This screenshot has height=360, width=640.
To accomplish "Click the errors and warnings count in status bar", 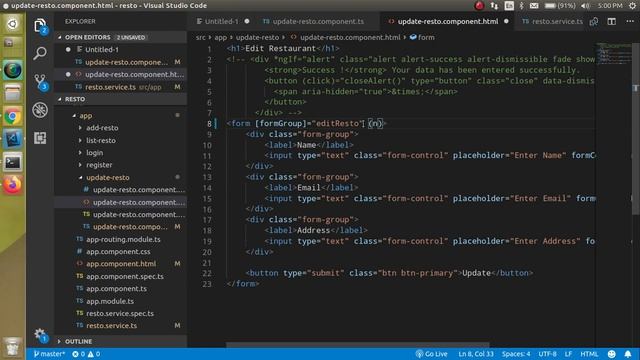I will click(86, 354).
